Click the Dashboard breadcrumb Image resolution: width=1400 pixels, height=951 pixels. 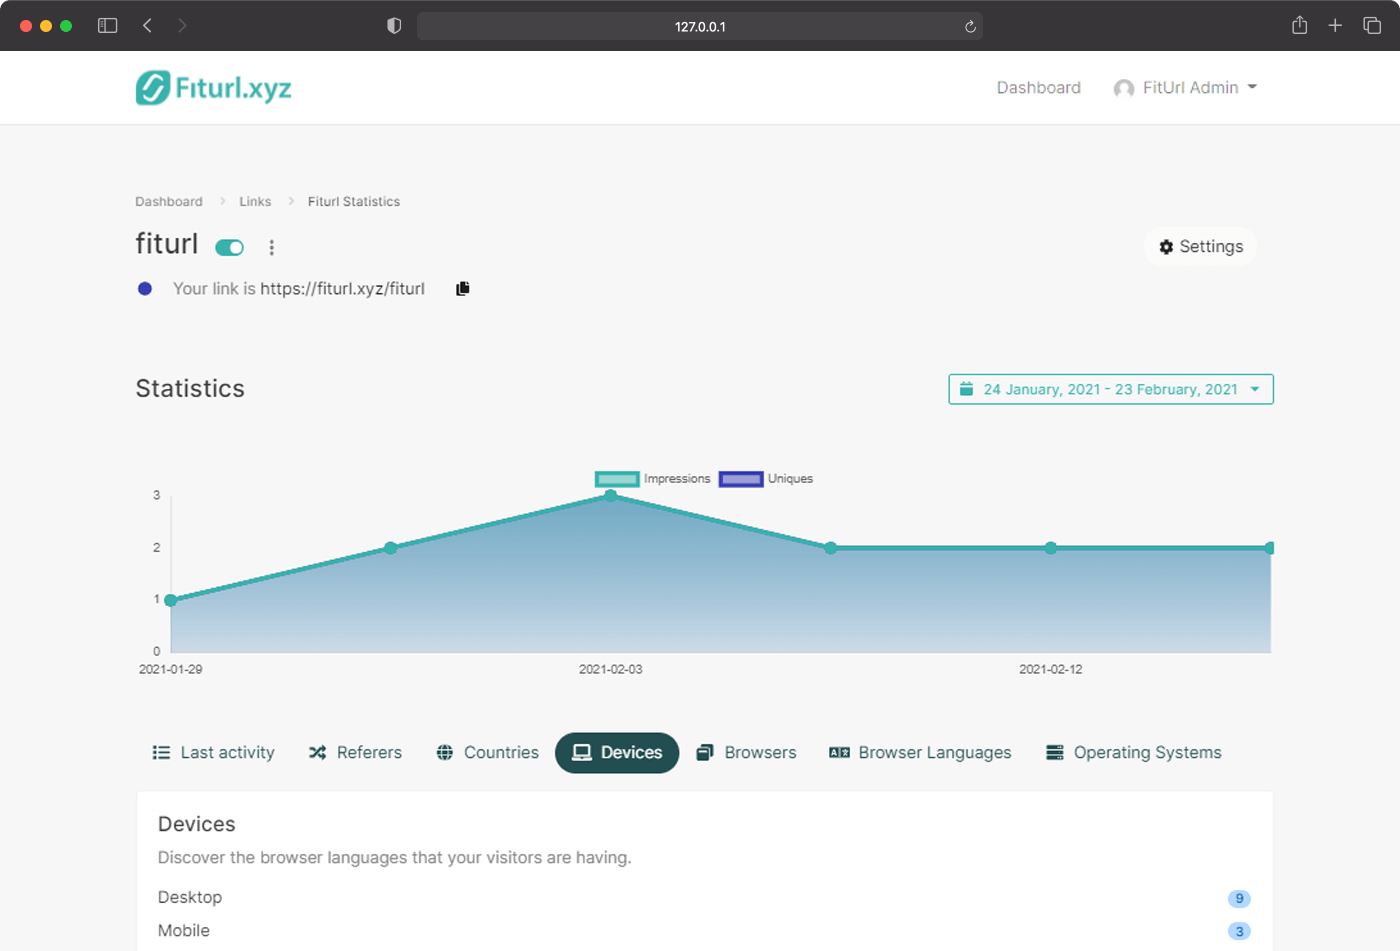pos(169,201)
